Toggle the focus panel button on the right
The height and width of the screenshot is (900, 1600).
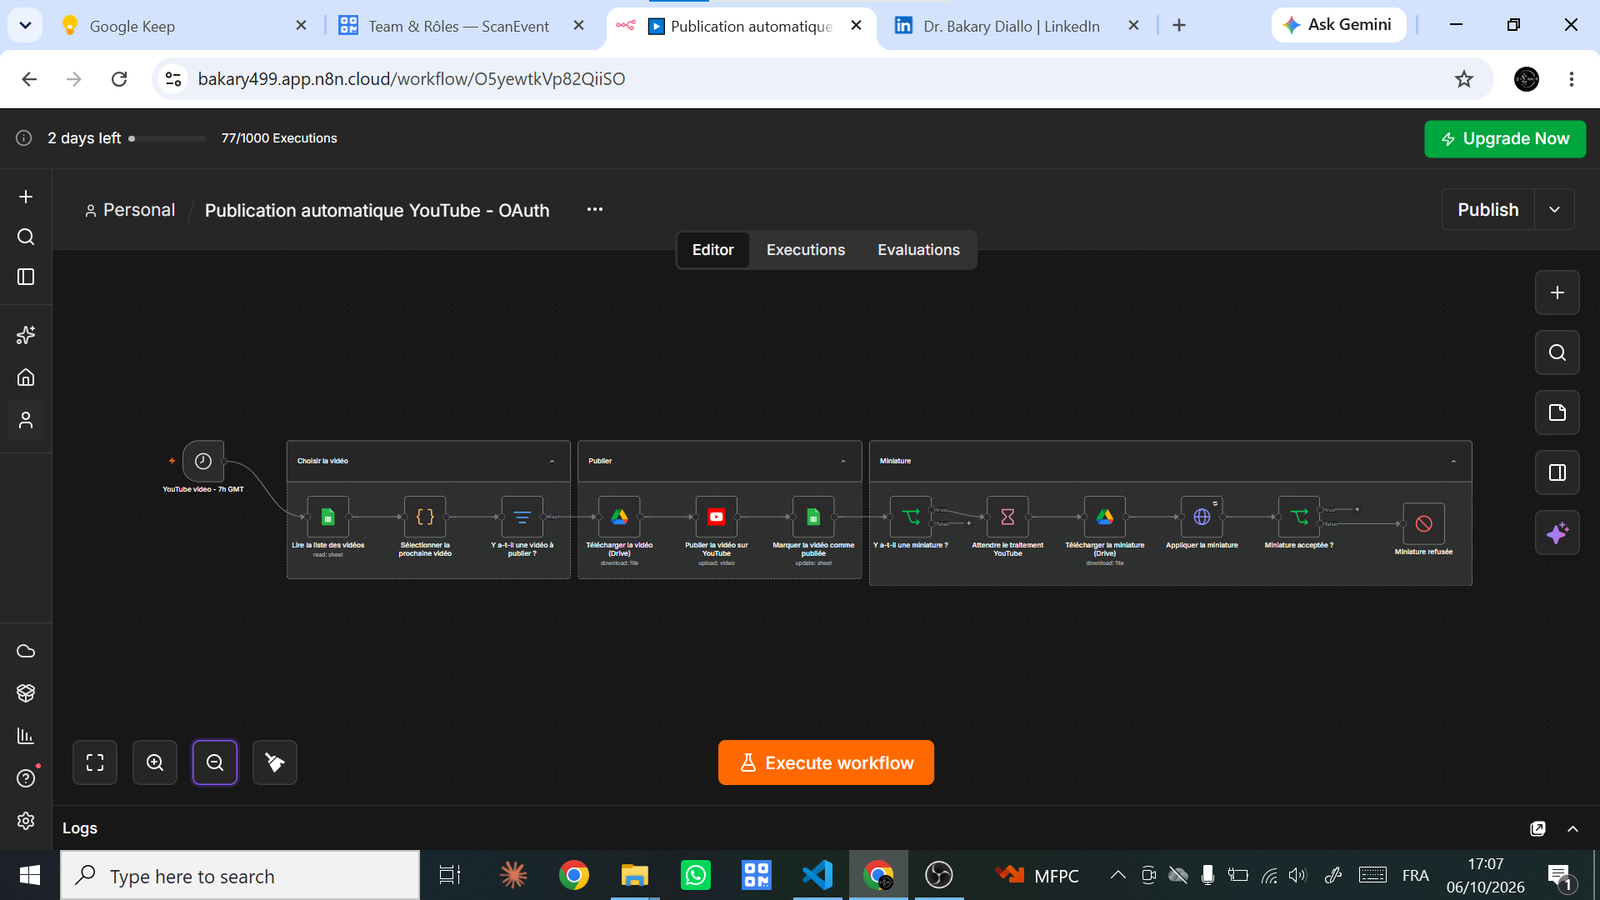1557,473
